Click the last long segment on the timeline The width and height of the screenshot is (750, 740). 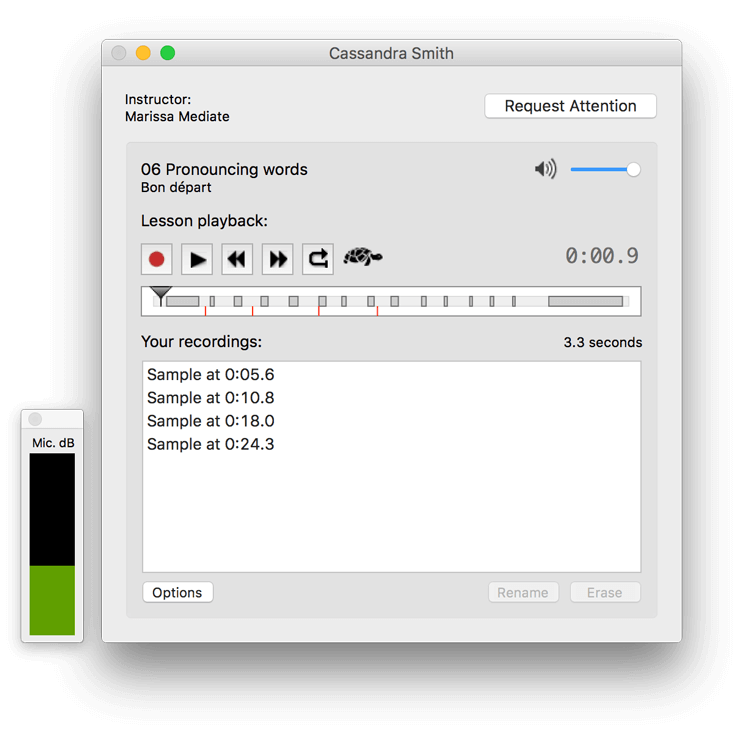[x=585, y=301]
